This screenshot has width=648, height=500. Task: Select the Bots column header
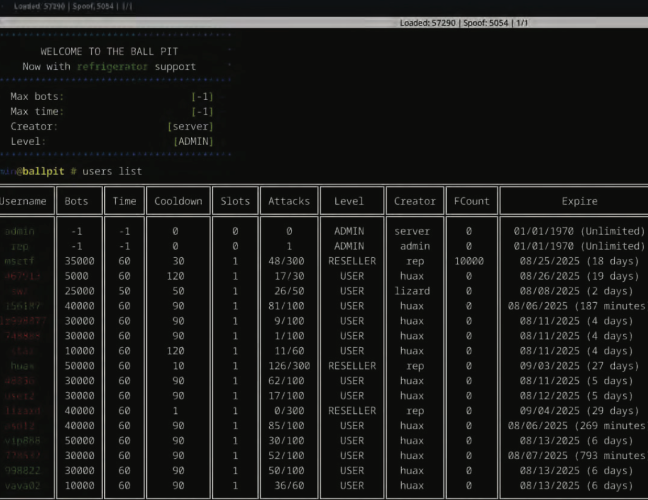(x=76, y=201)
